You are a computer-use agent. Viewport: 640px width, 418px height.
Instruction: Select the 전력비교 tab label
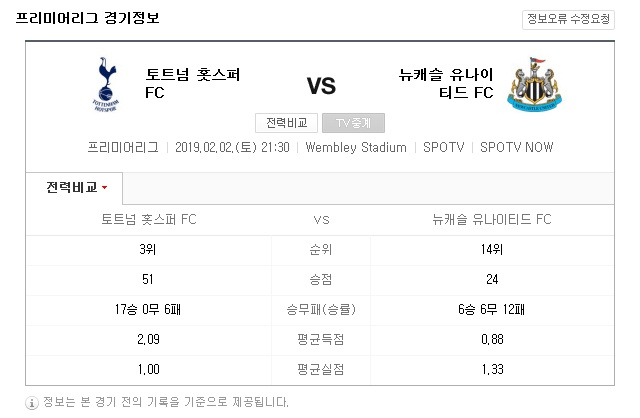coord(72,187)
